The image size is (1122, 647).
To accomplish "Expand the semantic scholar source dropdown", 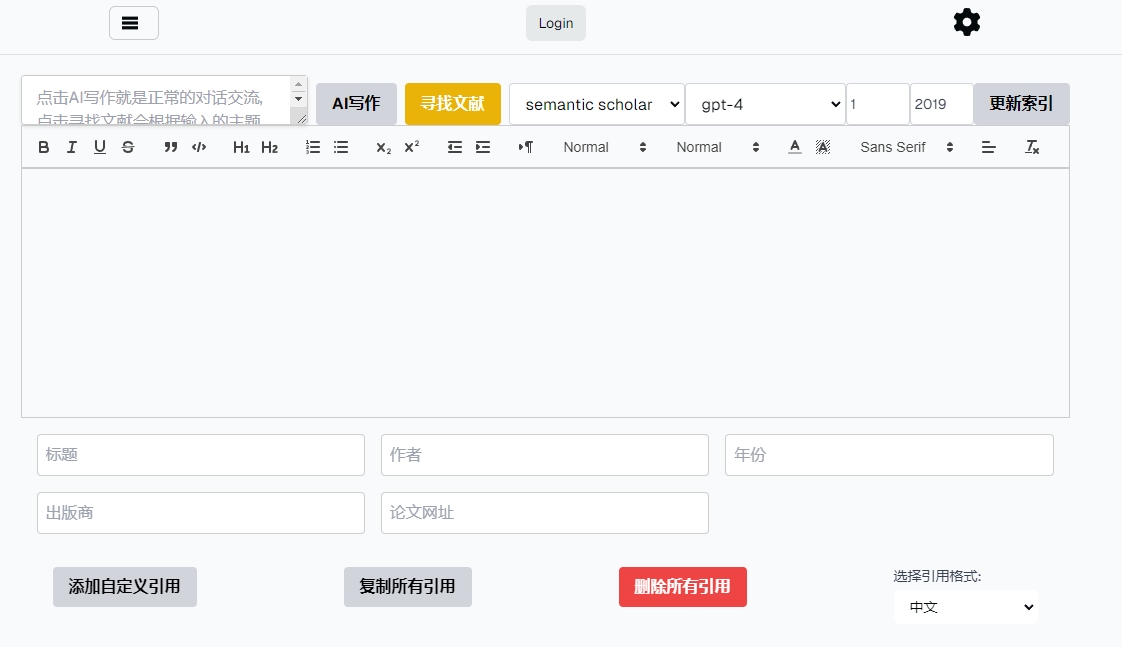I will 596,104.
